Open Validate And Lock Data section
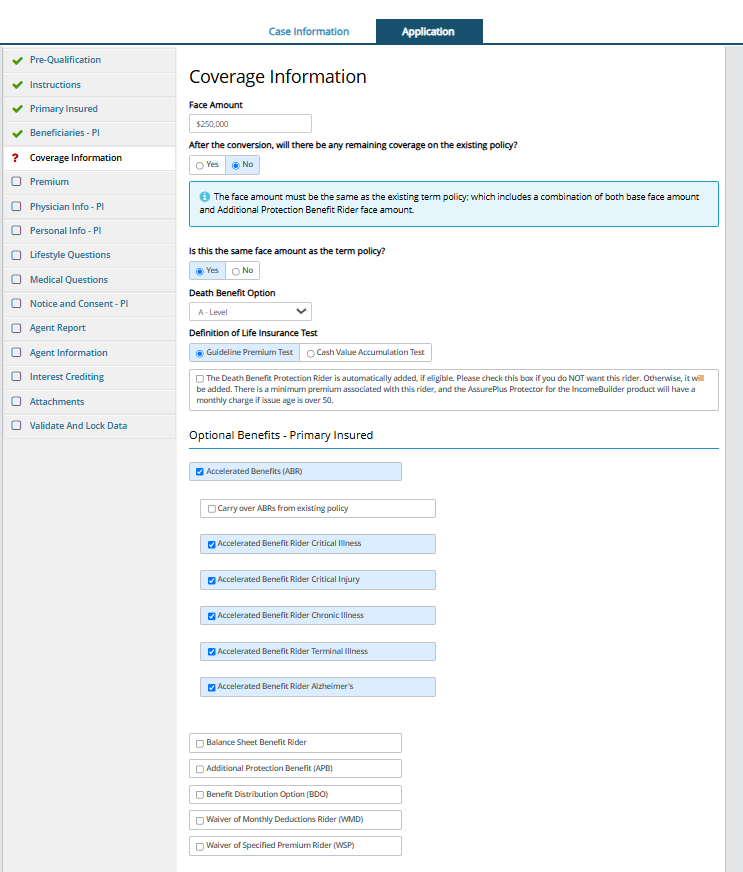 [78, 426]
